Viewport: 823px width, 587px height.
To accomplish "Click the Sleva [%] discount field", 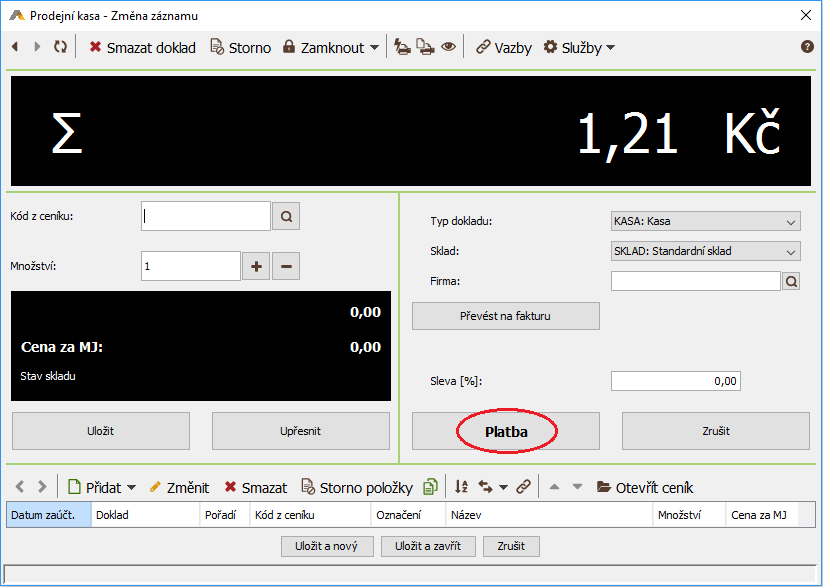I will pyautogui.click(x=676, y=381).
